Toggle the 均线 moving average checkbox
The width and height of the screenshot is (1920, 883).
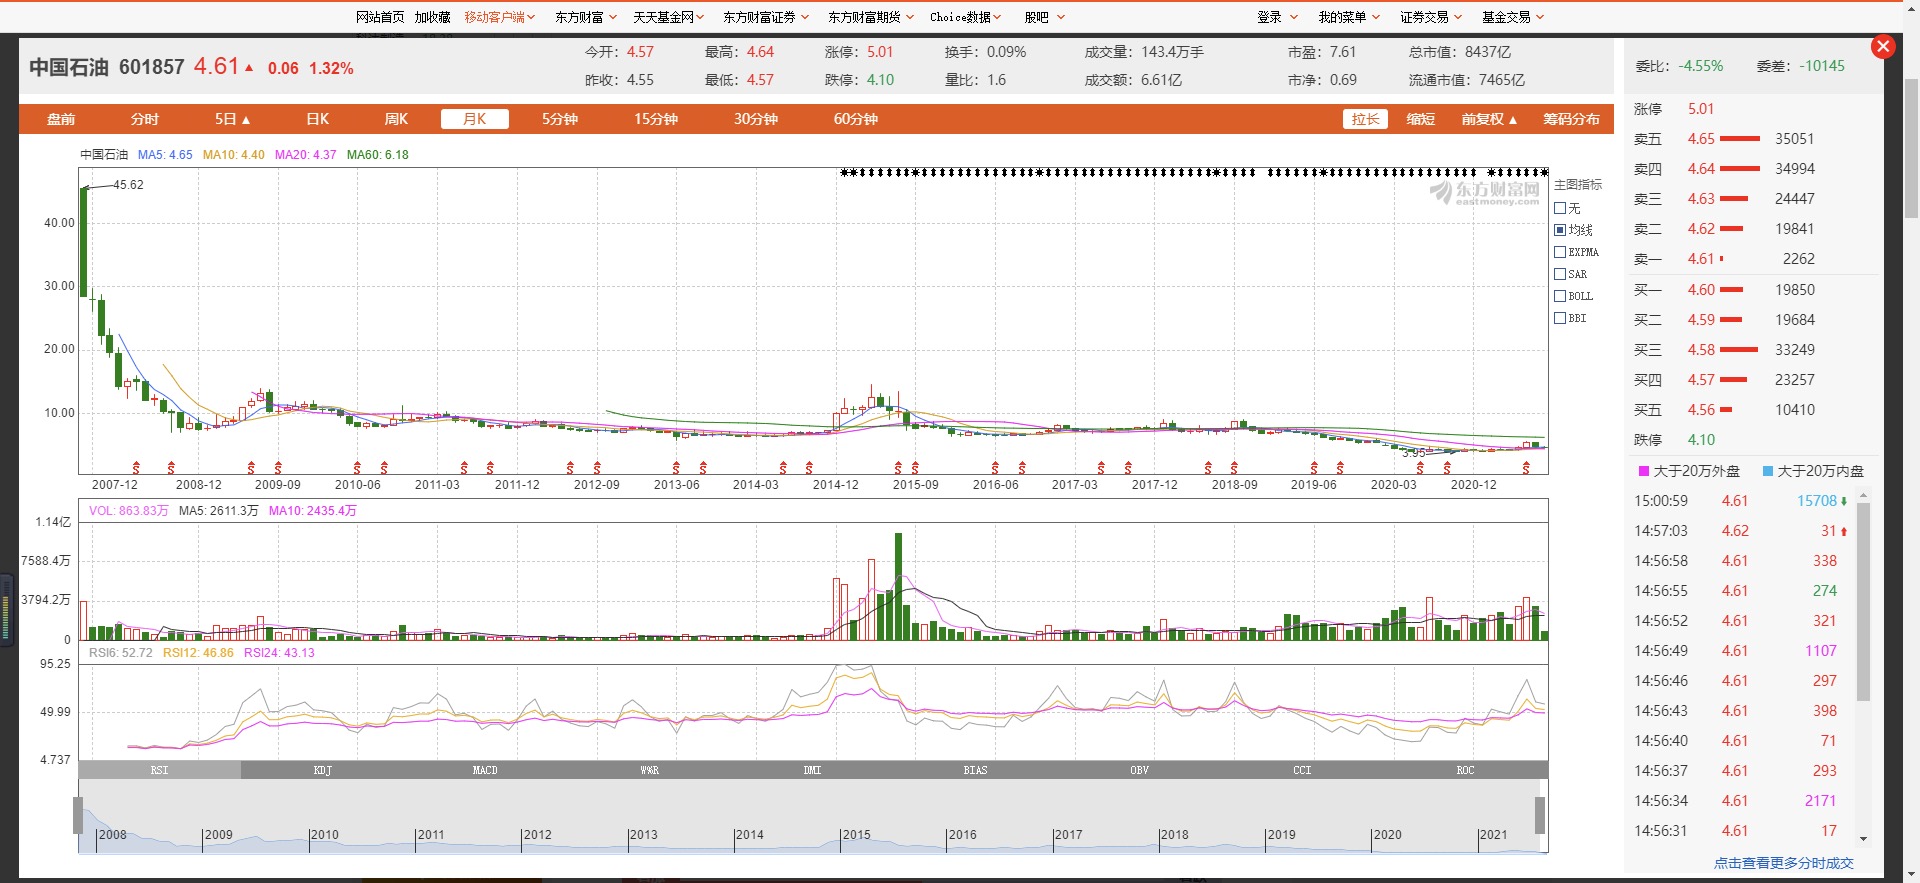[x=1560, y=230]
